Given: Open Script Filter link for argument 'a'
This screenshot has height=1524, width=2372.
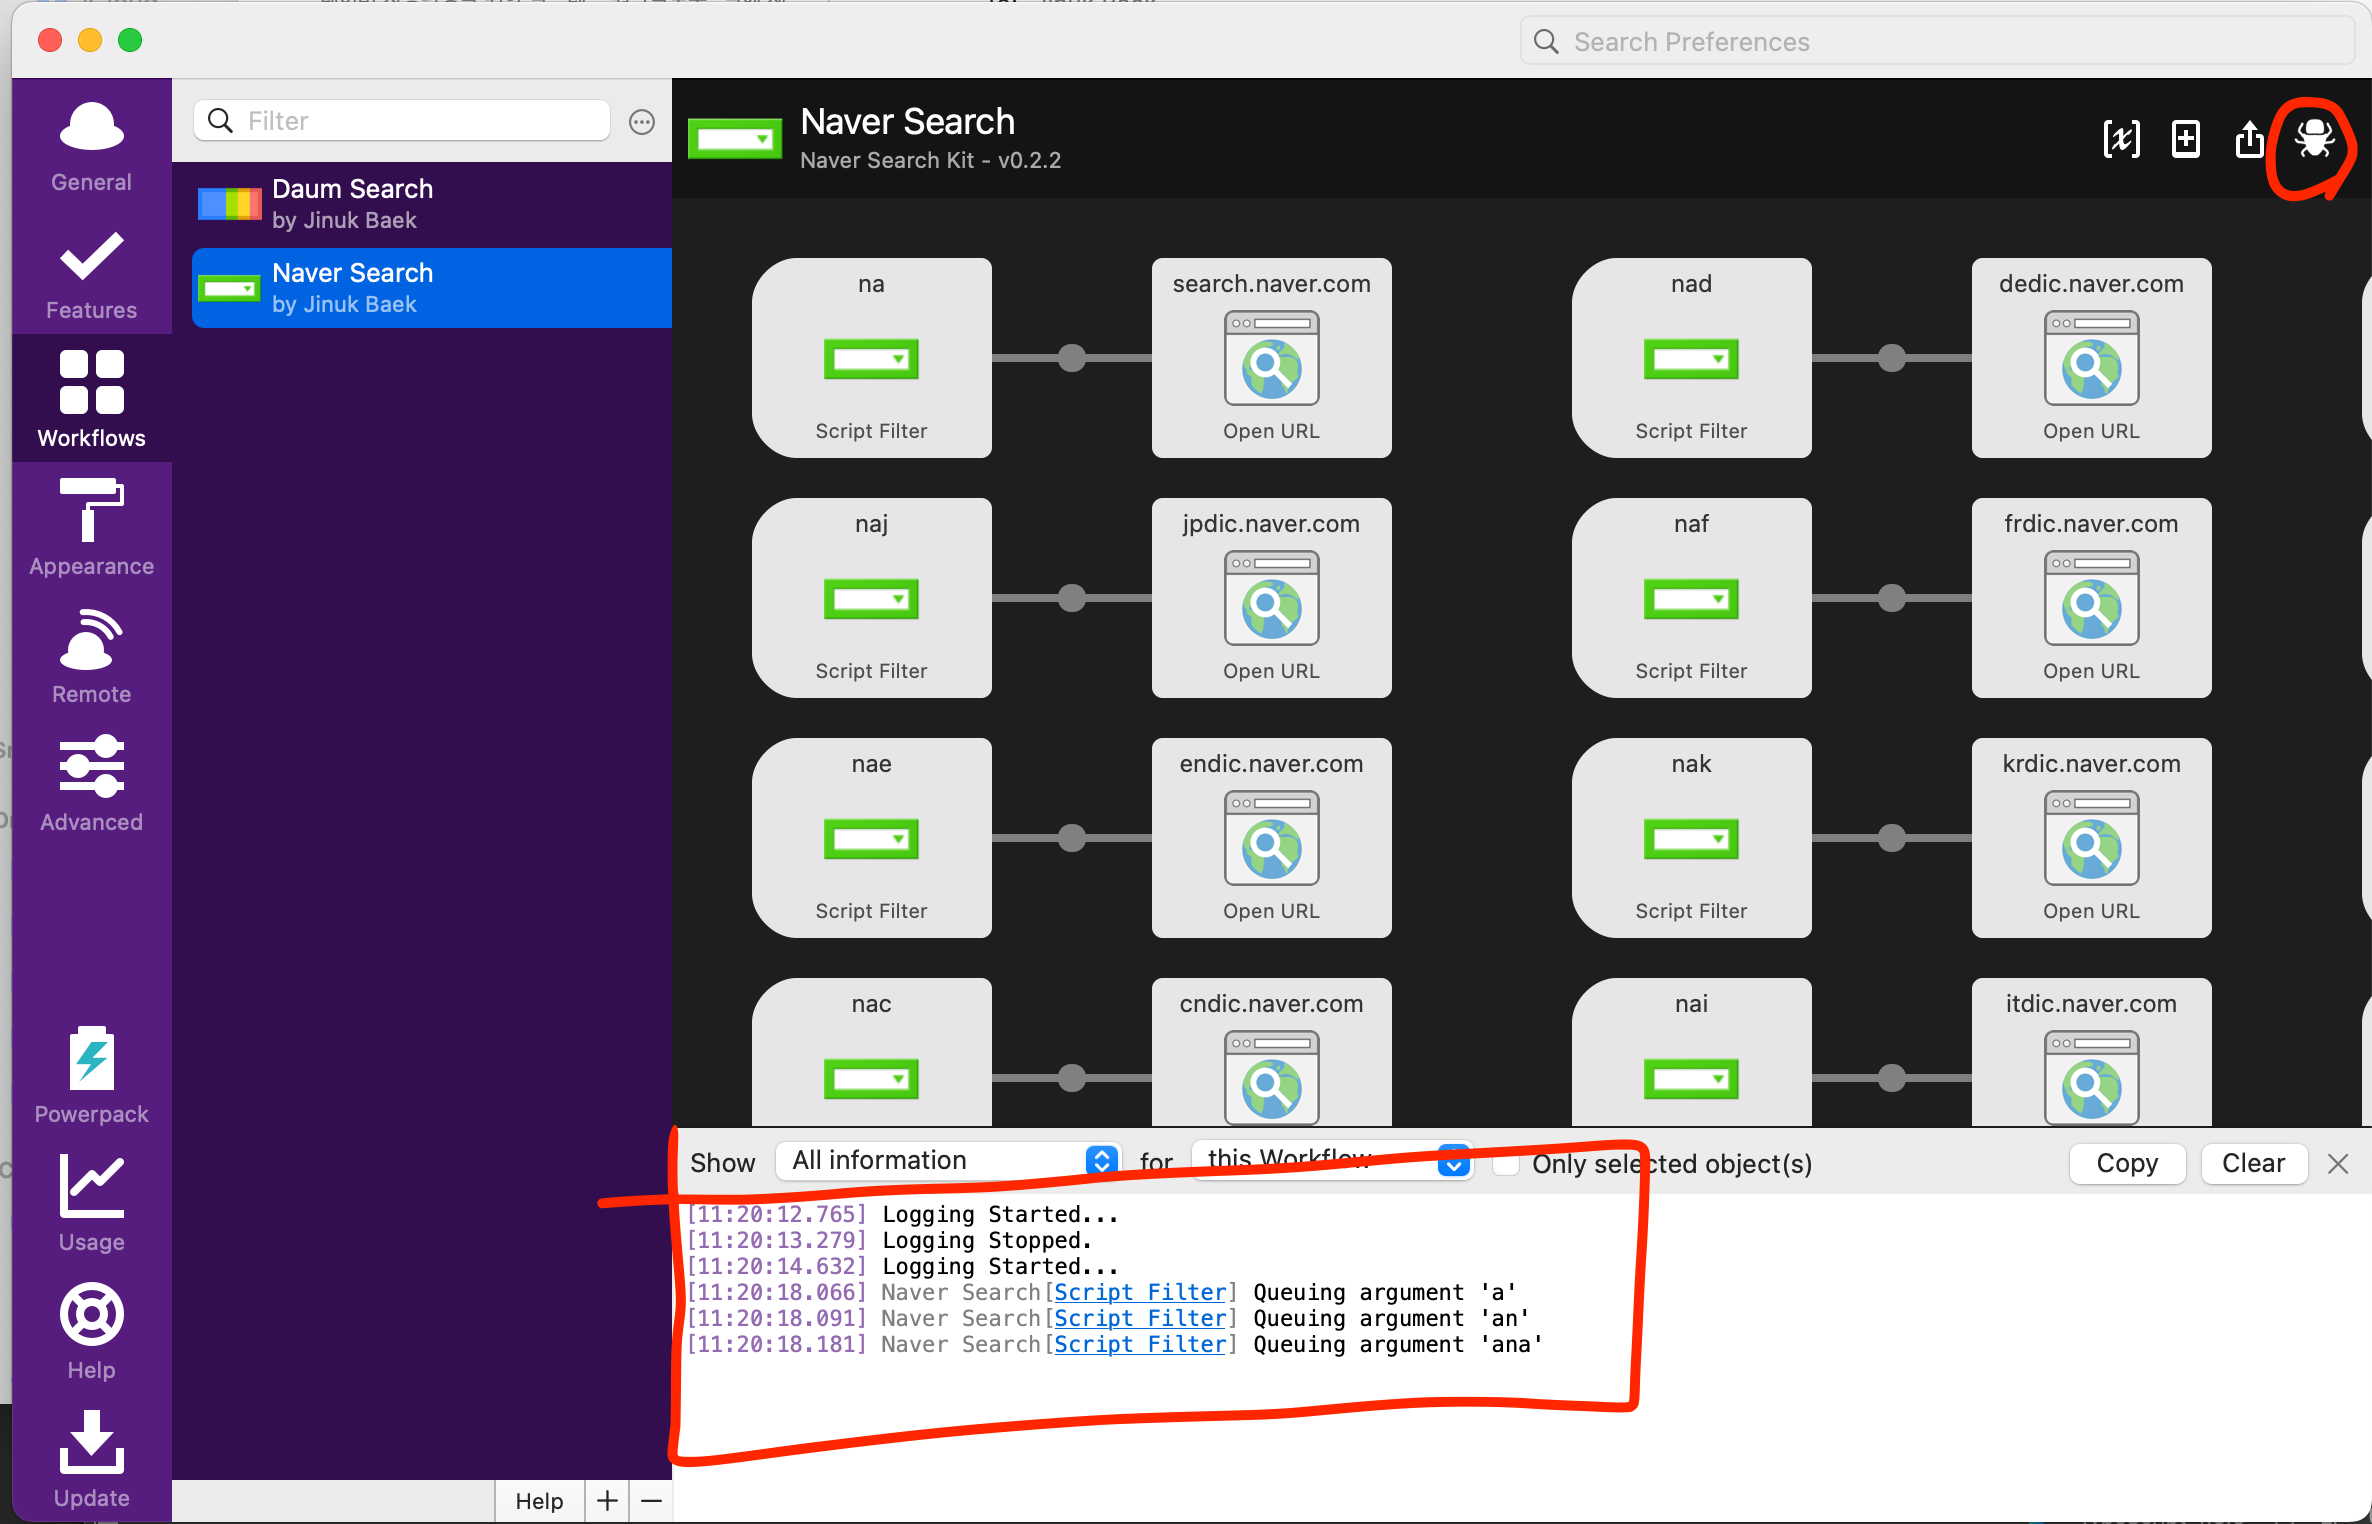Looking at the screenshot, I should click(1140, 1292).
